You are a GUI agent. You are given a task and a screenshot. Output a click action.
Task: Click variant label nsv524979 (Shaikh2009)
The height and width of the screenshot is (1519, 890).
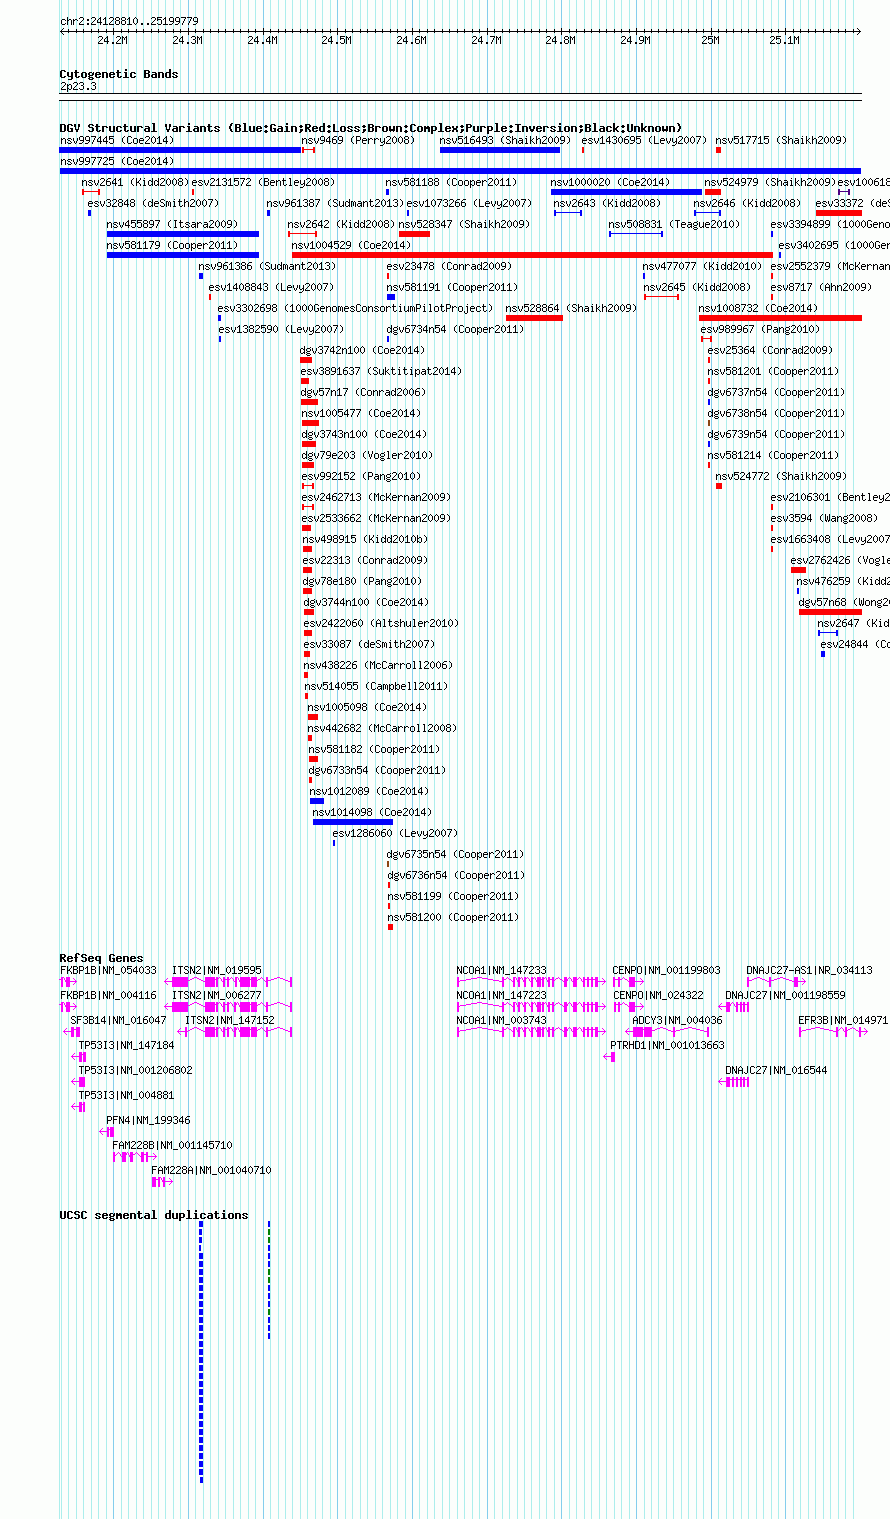tap(770, 183)
